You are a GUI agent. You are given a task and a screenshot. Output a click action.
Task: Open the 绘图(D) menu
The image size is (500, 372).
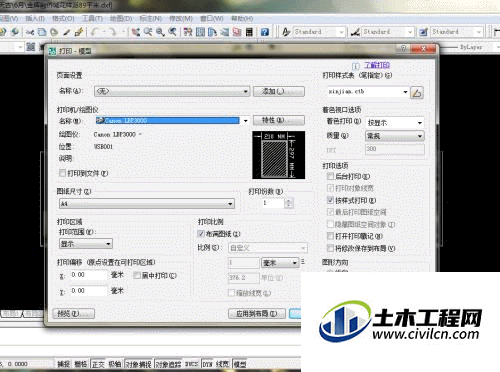coord(121,19)
